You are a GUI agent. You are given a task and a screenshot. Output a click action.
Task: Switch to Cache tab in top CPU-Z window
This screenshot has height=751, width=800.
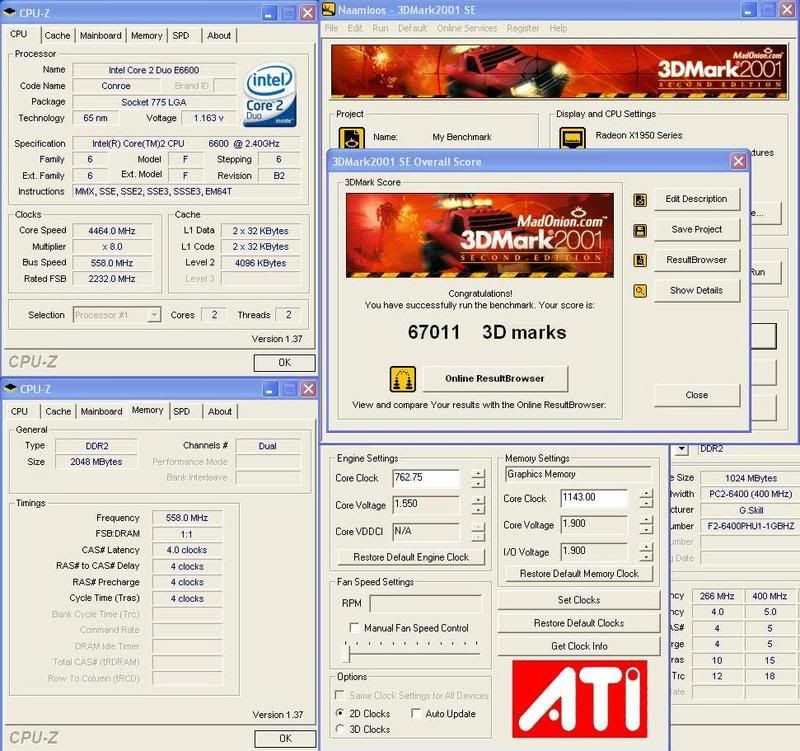click(57, 36)
